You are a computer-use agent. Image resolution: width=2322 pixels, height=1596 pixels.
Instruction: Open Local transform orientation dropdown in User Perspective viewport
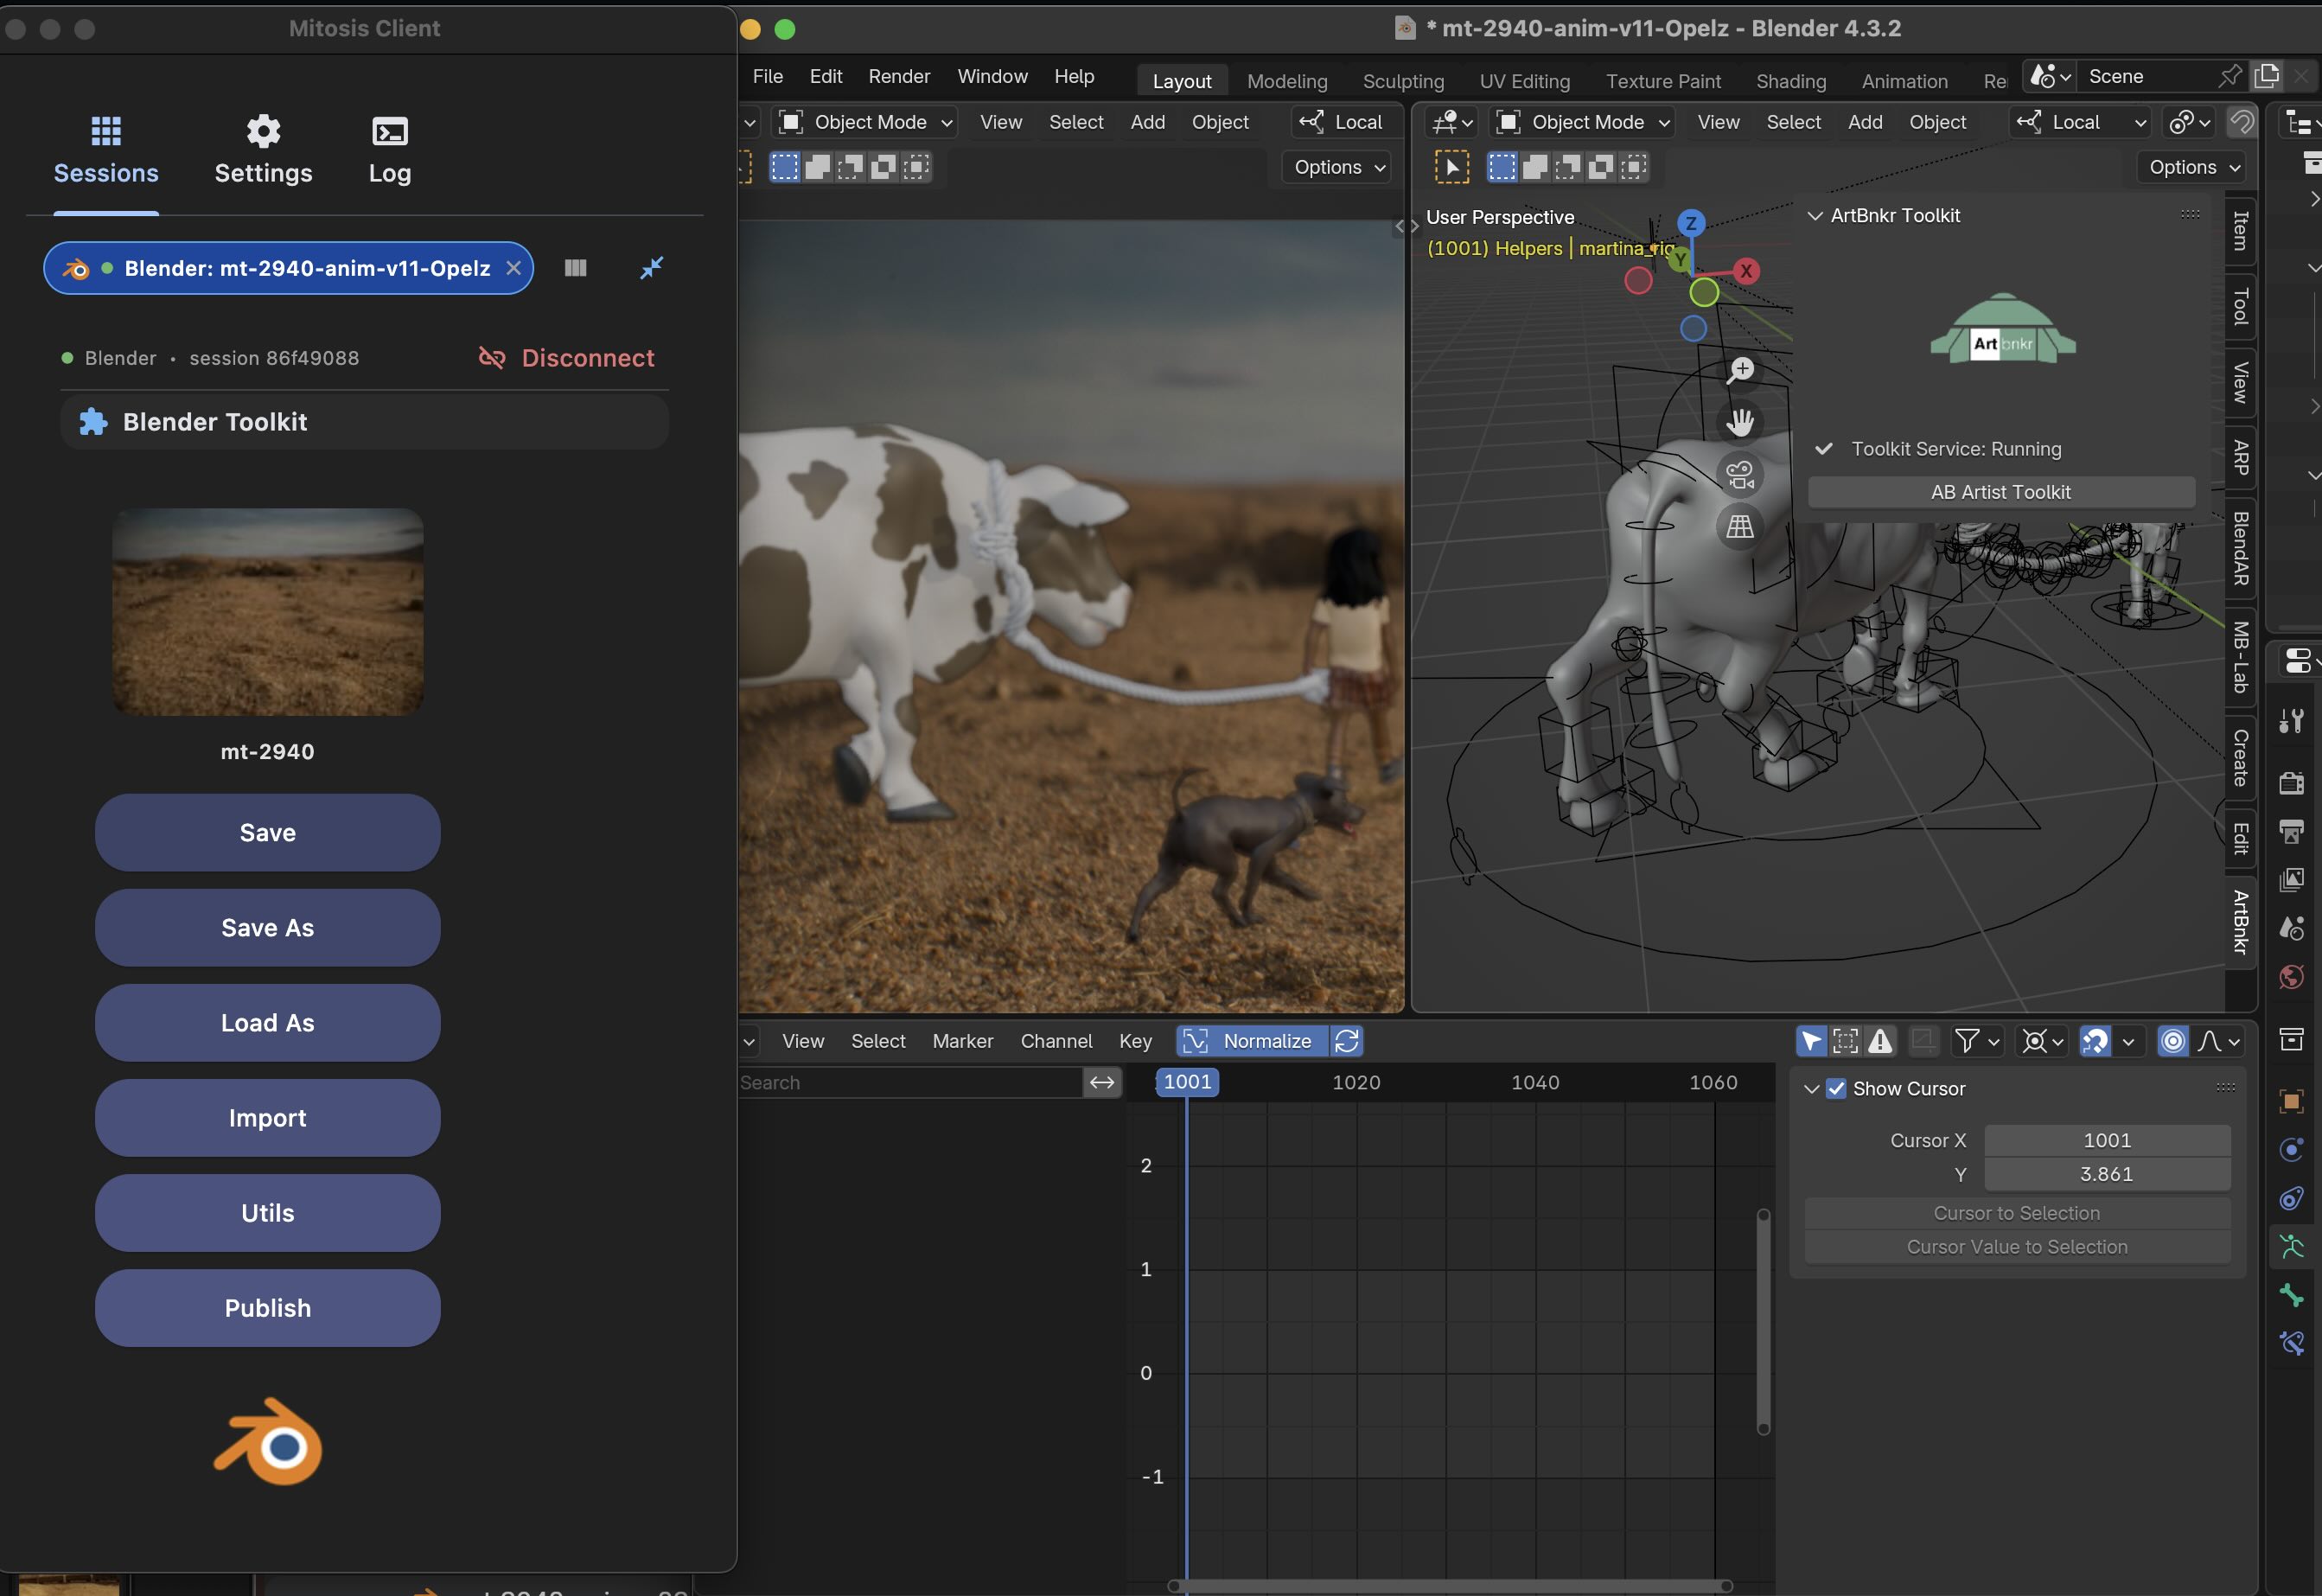[2080, 122]
